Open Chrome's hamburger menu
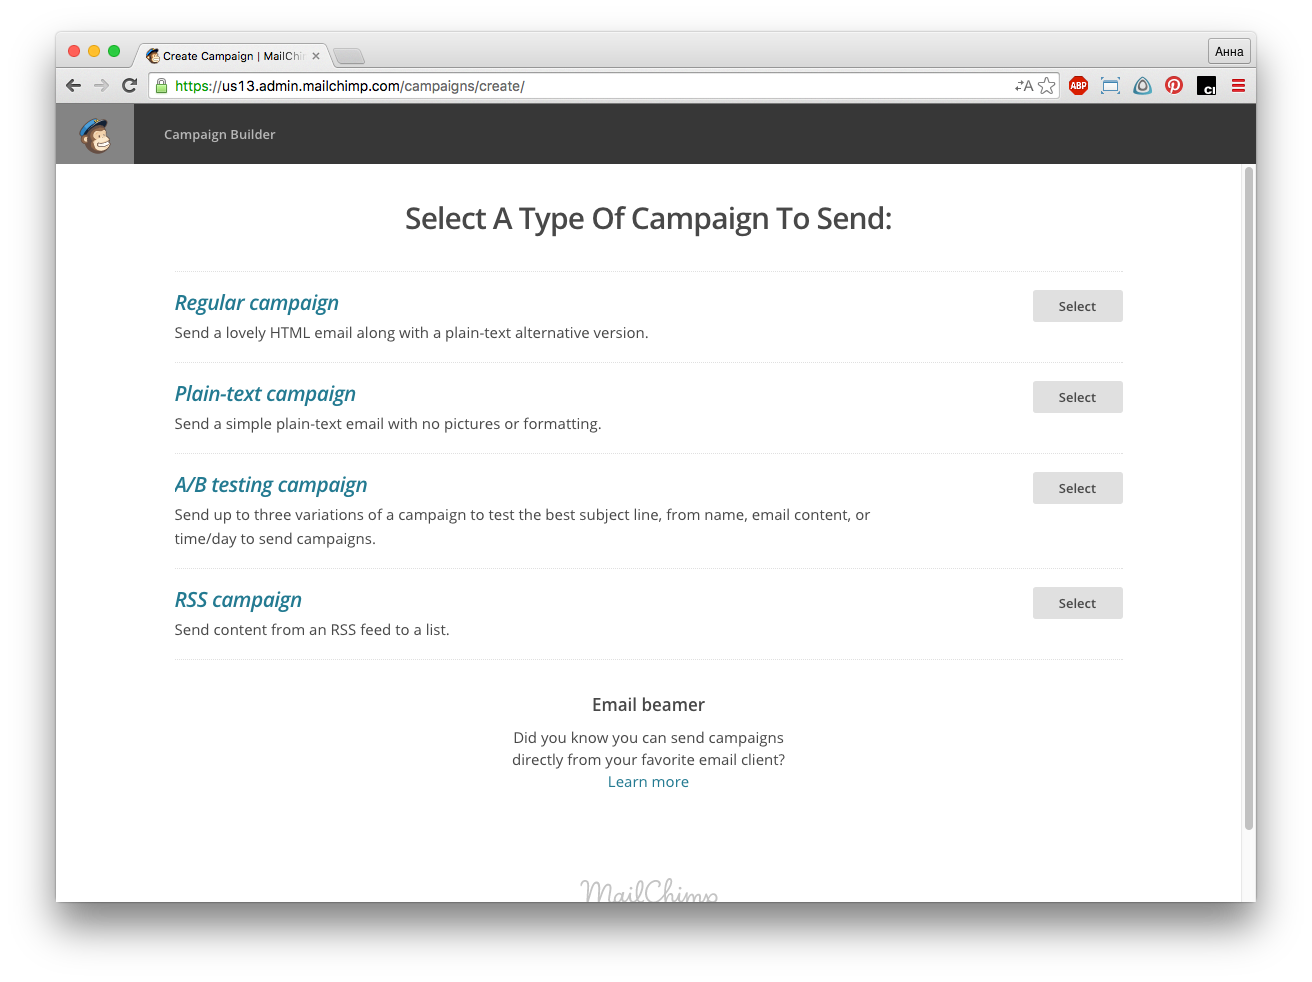Image resolution: width=1312 pixels, height=982 pixels. (x=1238, y=86)
